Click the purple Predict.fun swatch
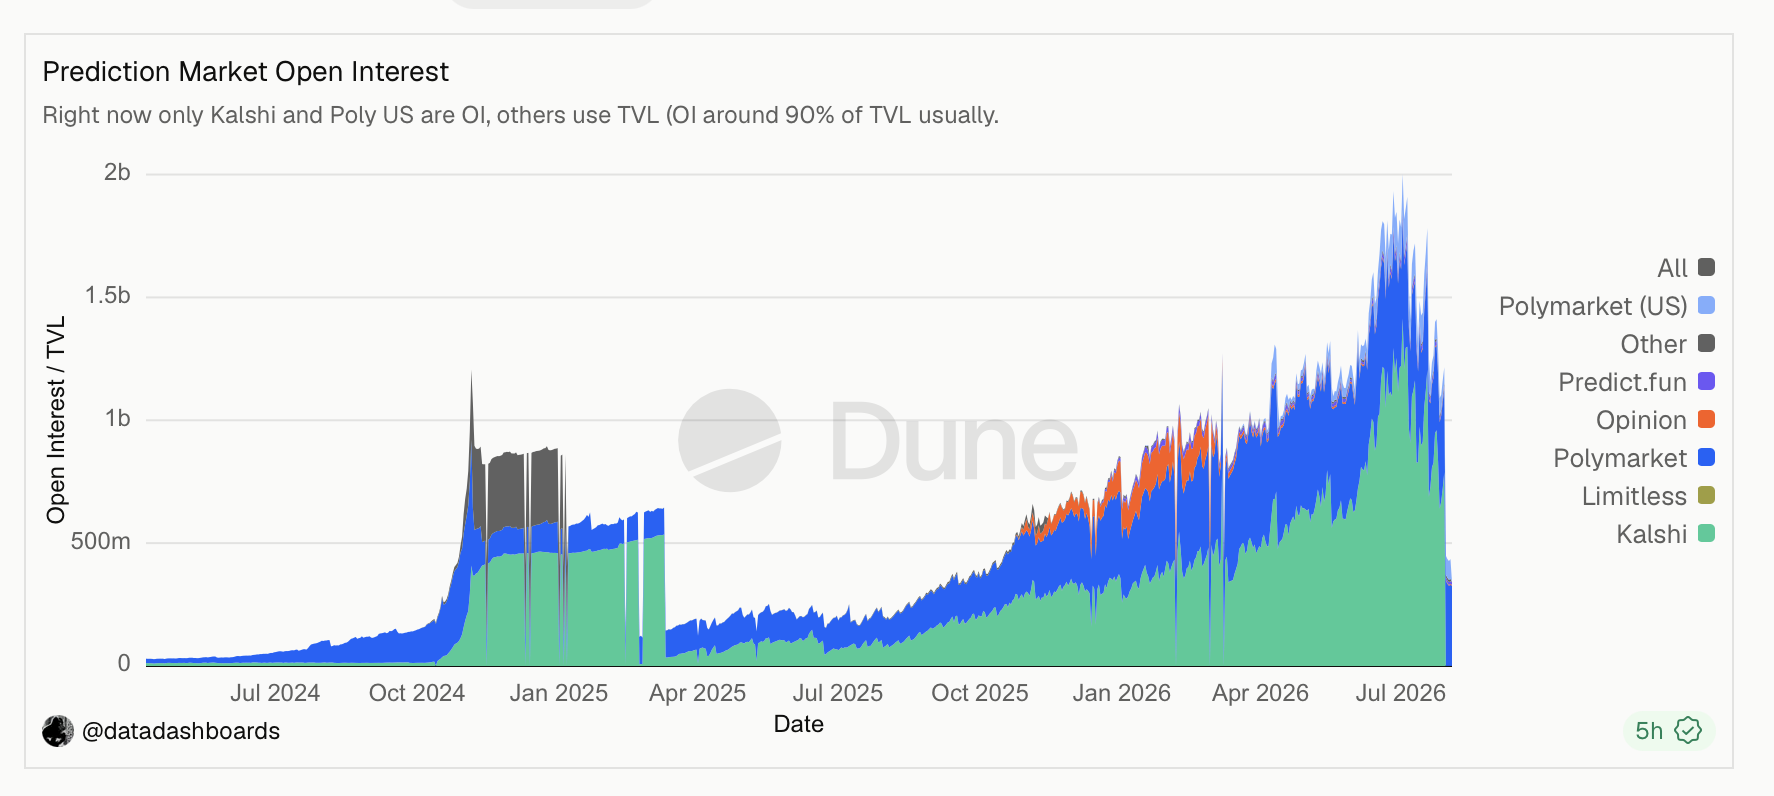 click(x=1707, y=381)
